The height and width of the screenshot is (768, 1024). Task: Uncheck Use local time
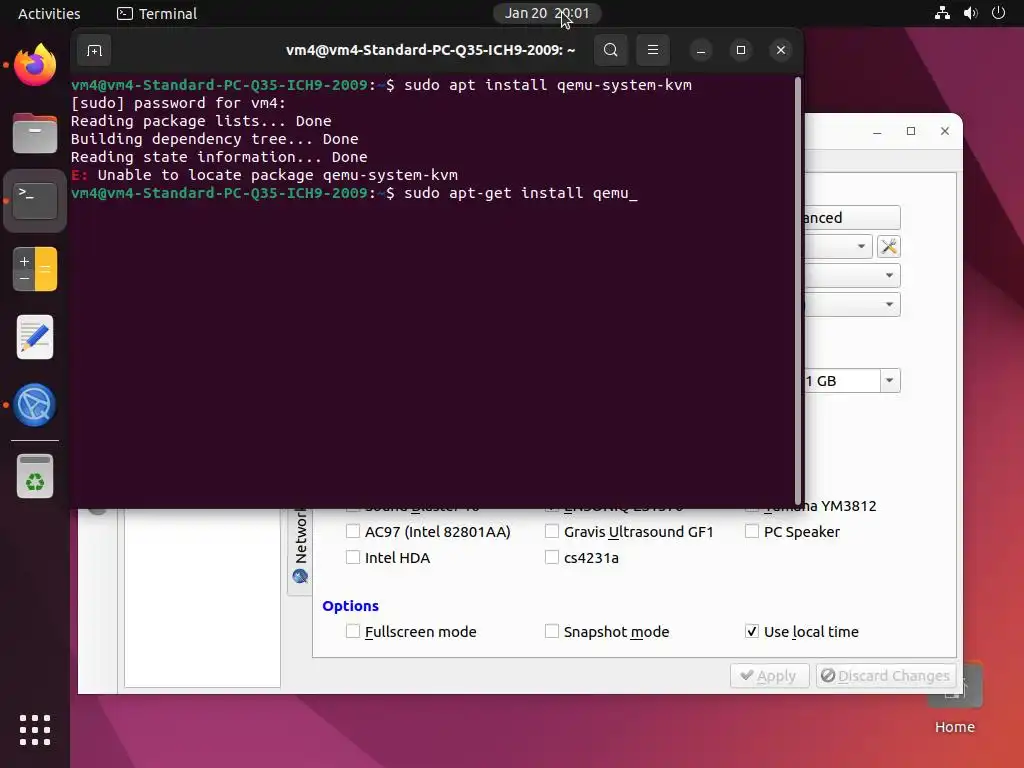tap(752, 632)
